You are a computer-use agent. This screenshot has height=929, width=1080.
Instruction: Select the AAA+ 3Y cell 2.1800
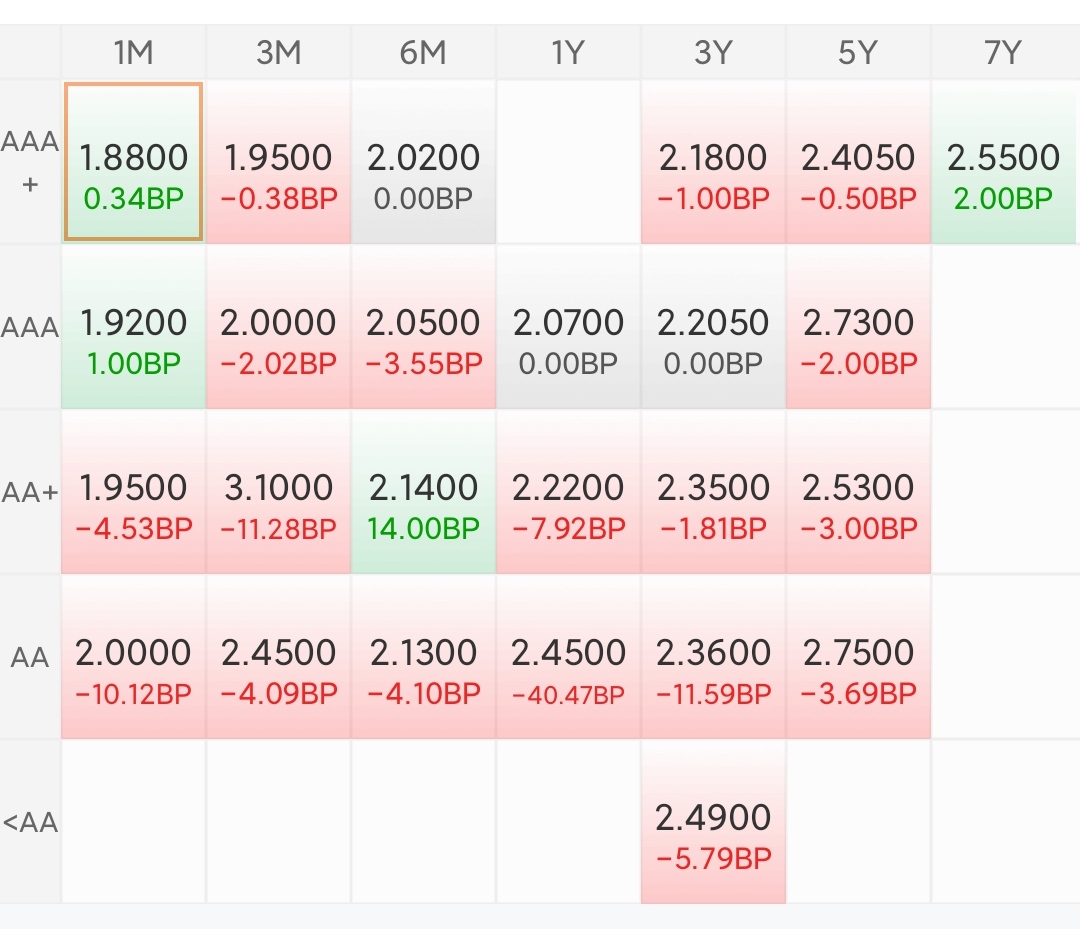click(713, 162)
